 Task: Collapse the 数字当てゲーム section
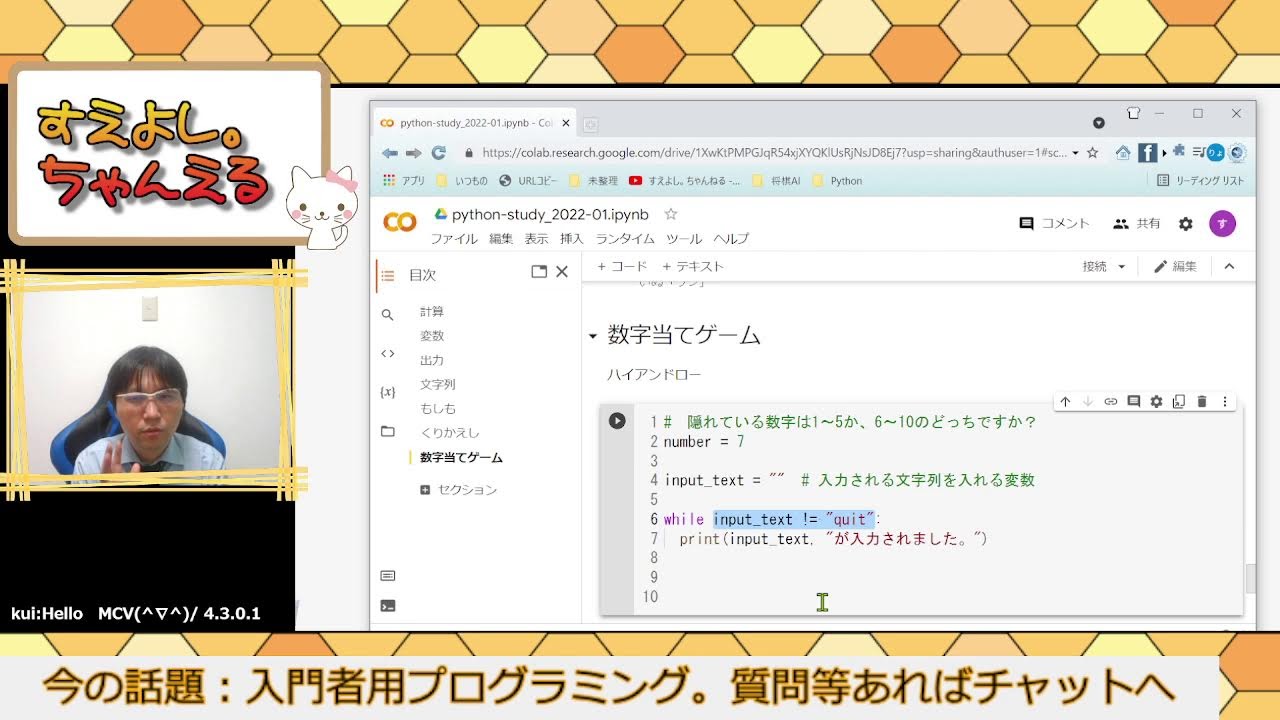coord(592,336)
